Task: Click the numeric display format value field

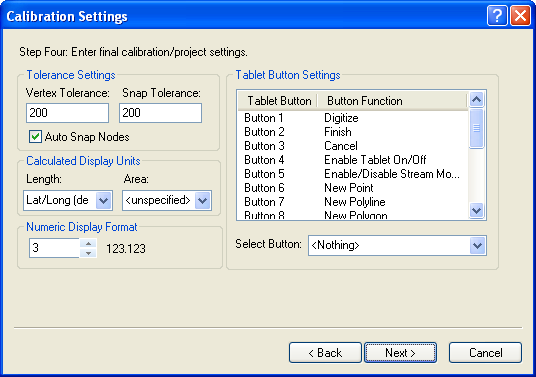Action: pos(54,248)
